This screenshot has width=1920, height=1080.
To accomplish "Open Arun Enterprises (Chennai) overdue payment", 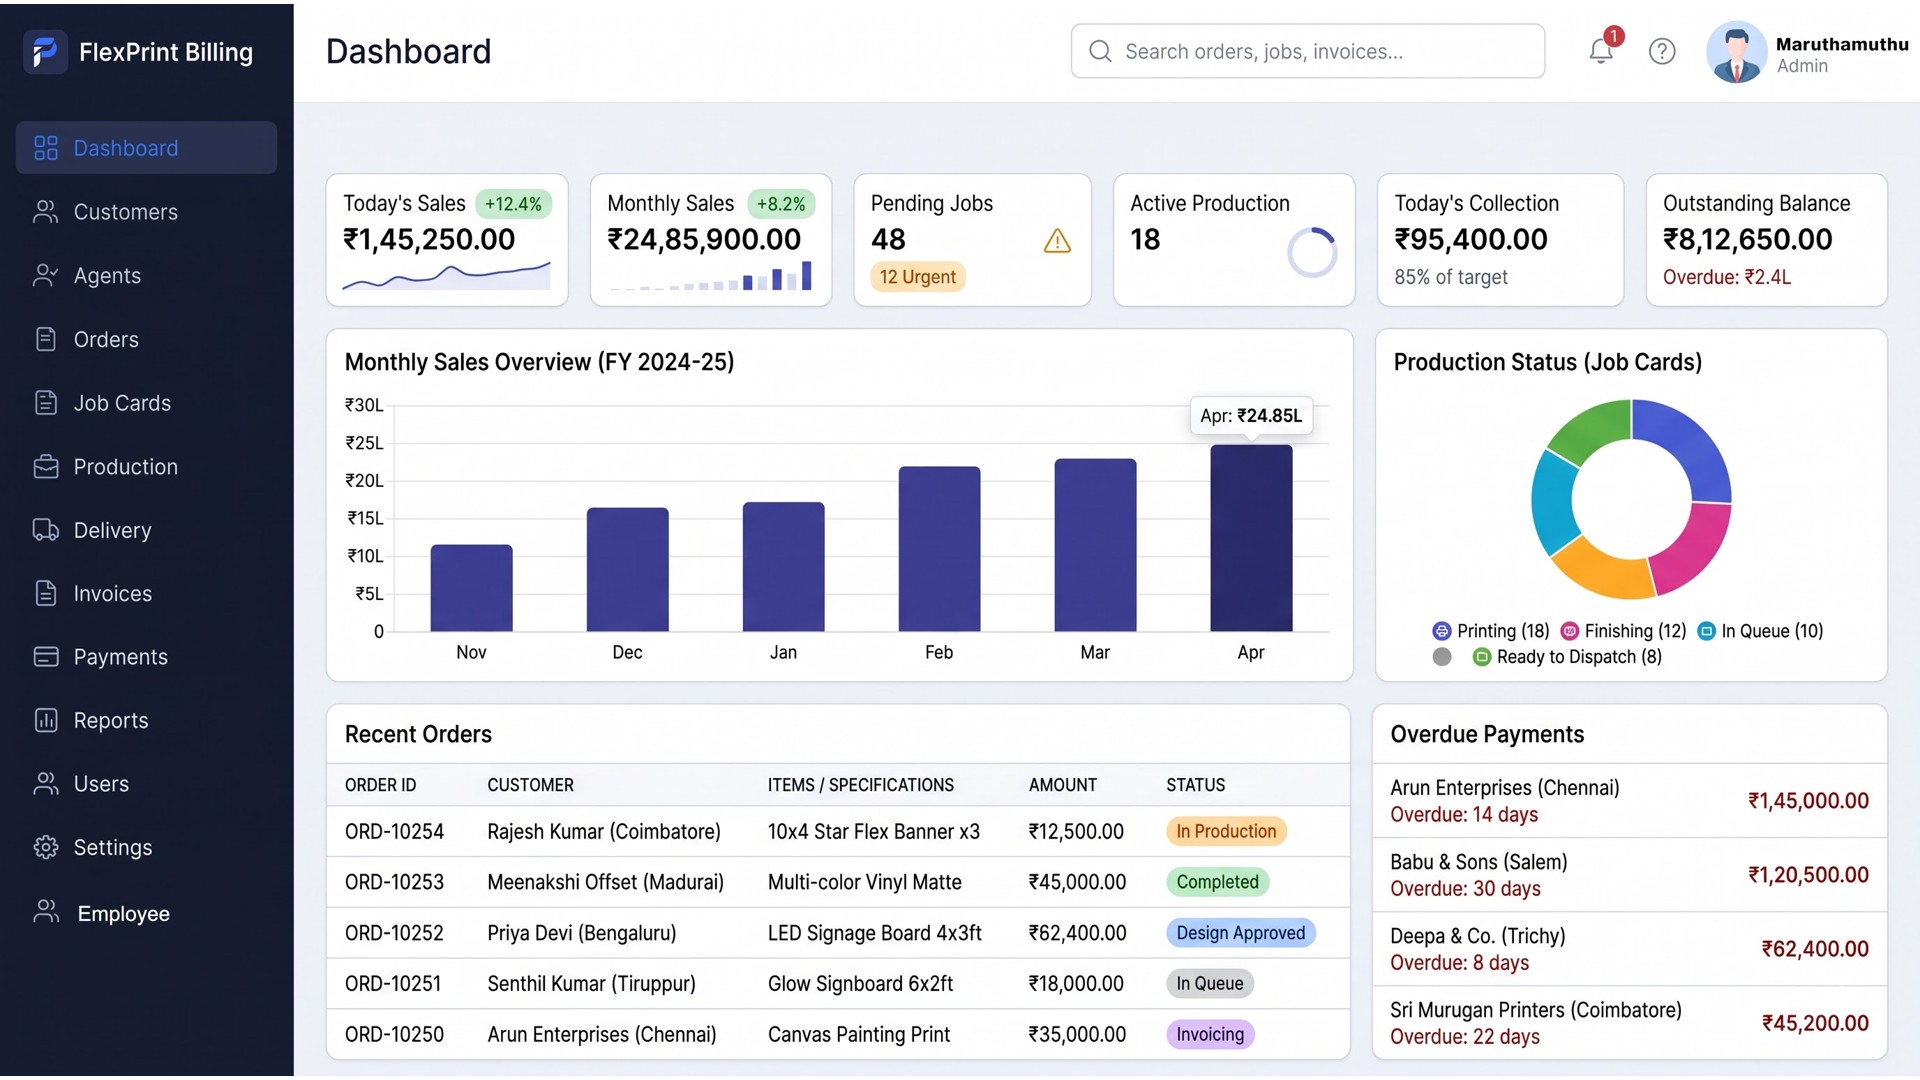I will pos(1629,801).
